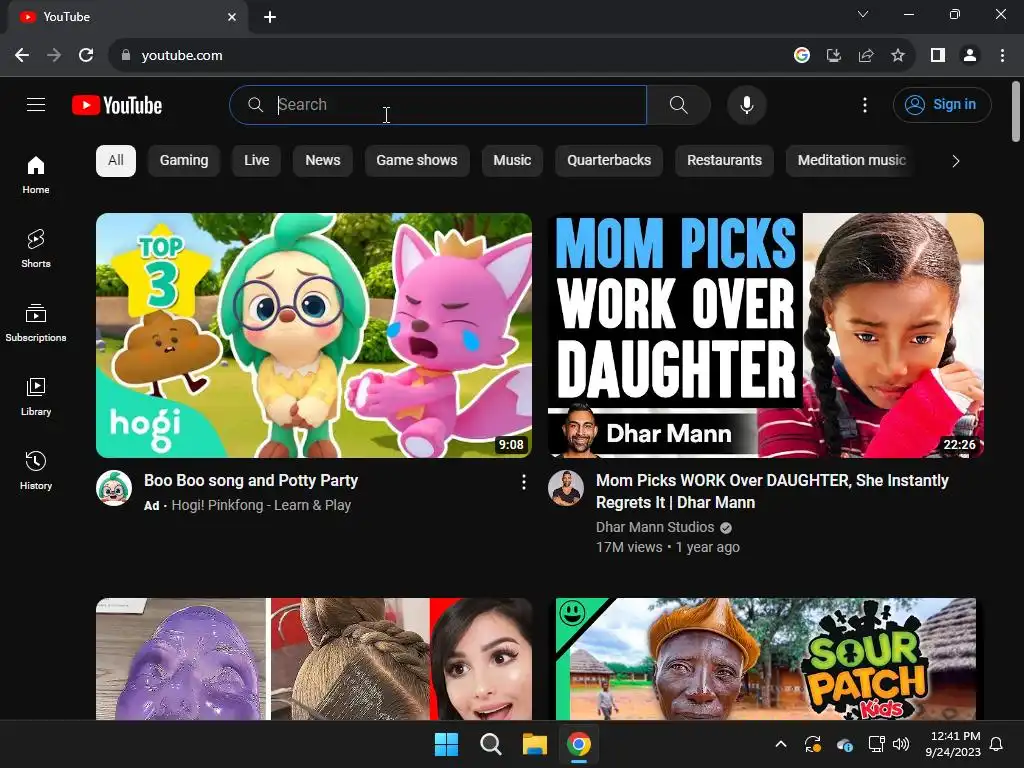Click the youtube.com address bar
This screenshot has width=1024, height=768.
[x=451, y=56]
